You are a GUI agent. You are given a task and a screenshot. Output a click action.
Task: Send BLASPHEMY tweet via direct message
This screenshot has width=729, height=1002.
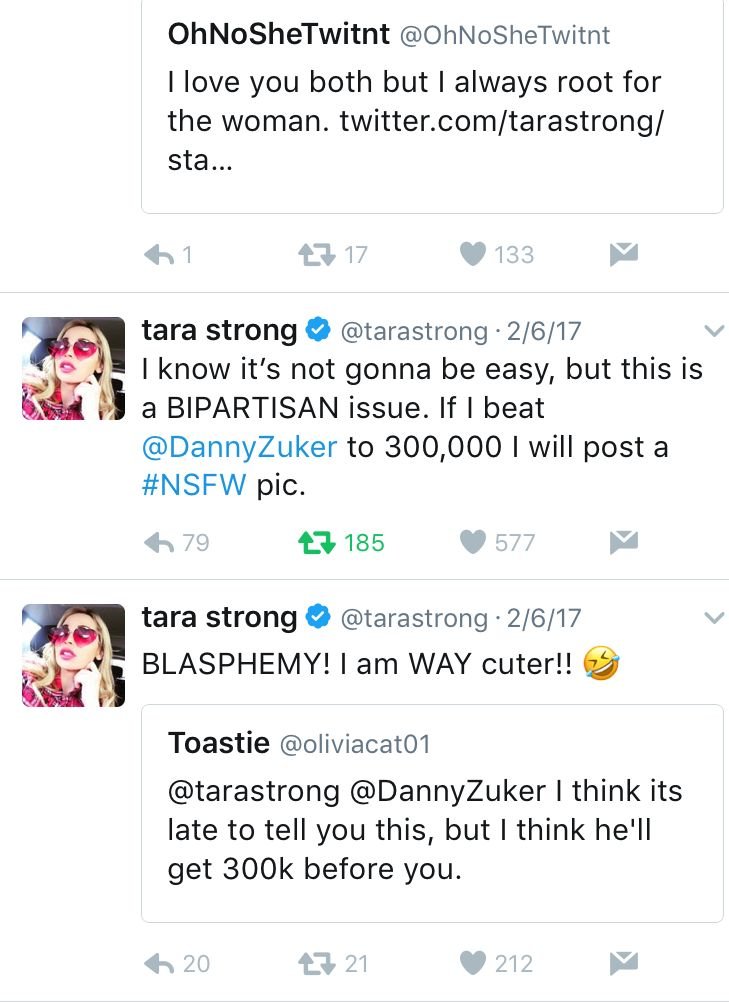pos(624,963)
